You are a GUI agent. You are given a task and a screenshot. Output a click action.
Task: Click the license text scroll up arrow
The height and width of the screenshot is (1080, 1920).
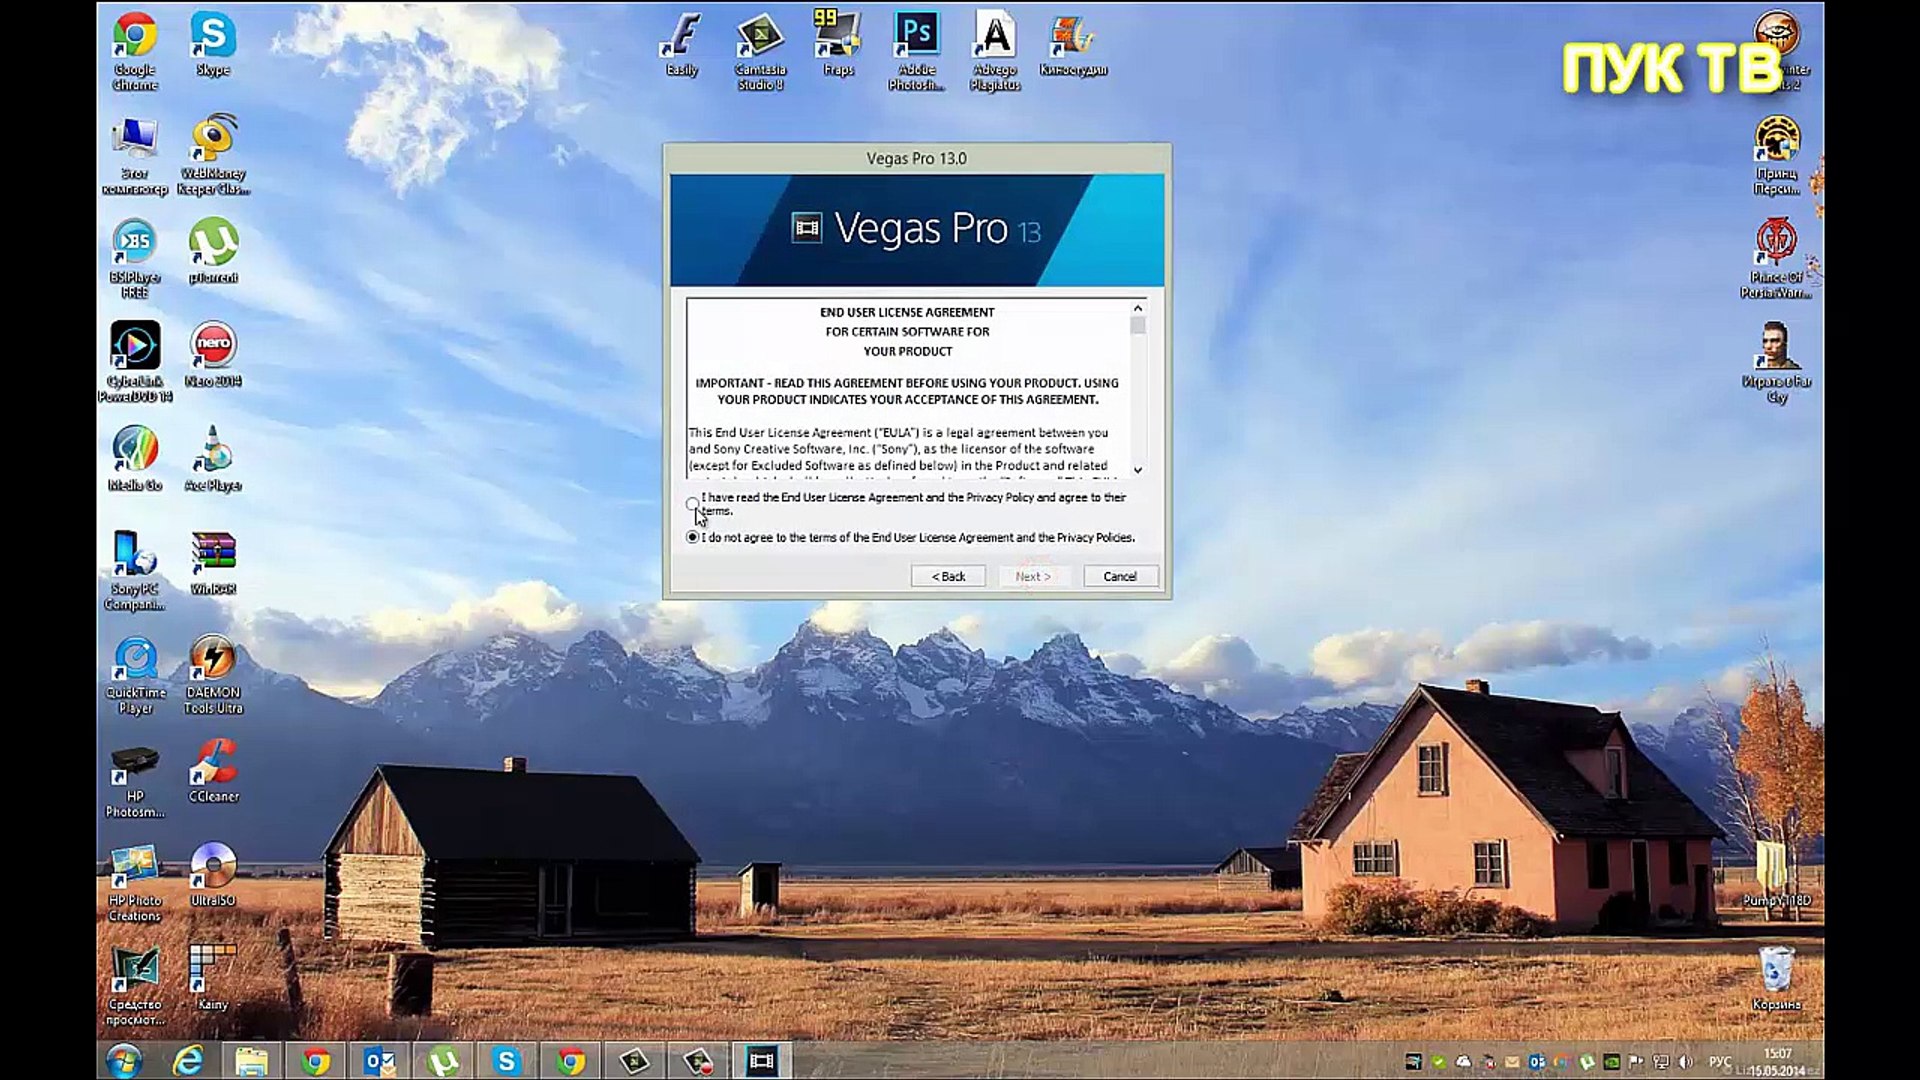coord(1137,308)
